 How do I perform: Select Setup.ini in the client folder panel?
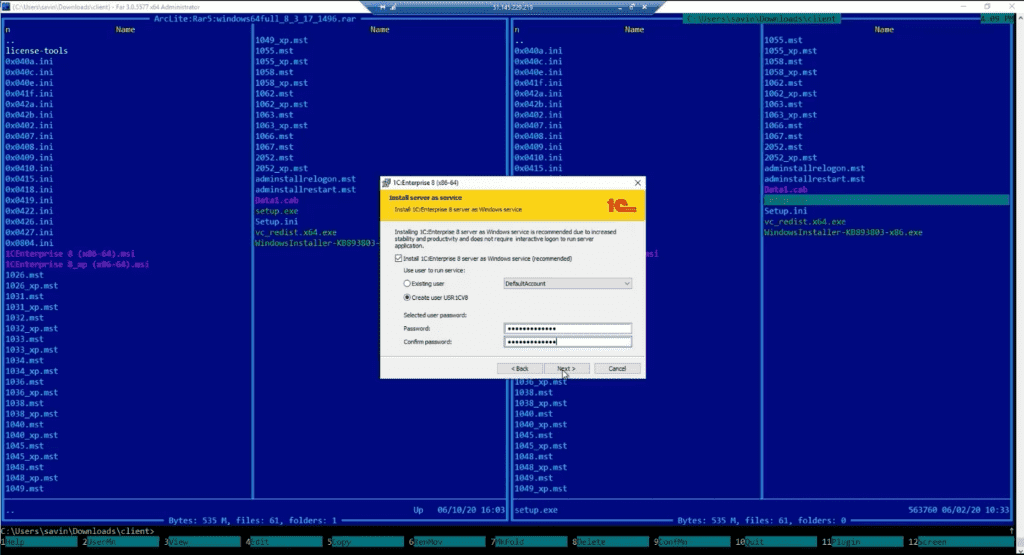pyautogui.click(x=786, y=211)
